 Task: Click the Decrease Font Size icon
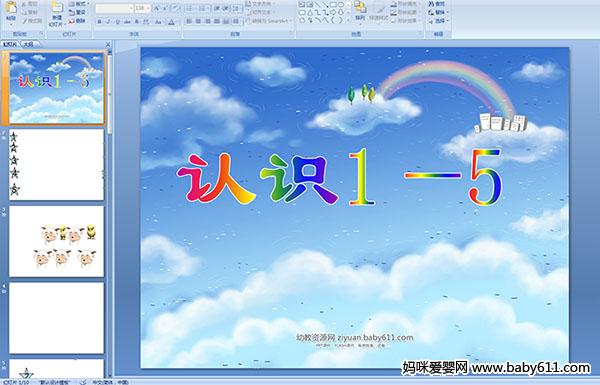tap(165, 8)
